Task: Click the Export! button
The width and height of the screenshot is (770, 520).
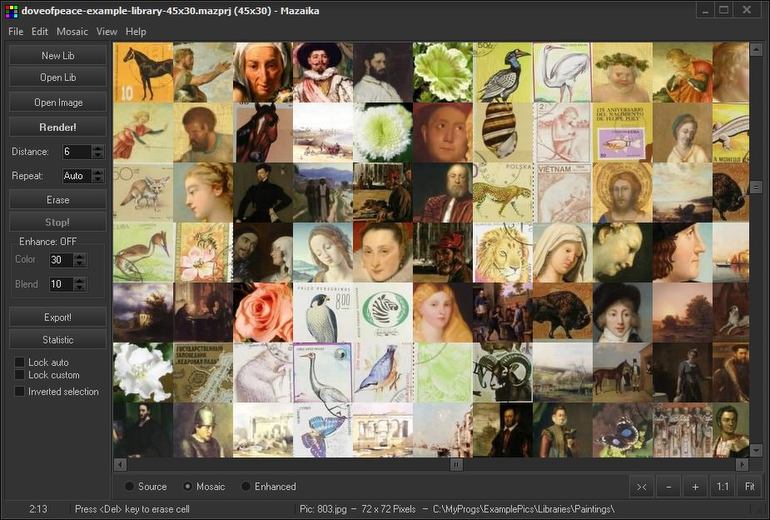Action: [58, 317]
